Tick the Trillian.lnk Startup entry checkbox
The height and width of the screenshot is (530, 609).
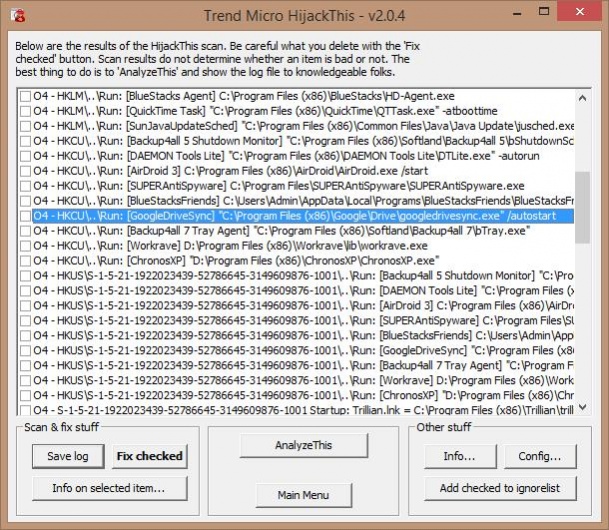26,410
